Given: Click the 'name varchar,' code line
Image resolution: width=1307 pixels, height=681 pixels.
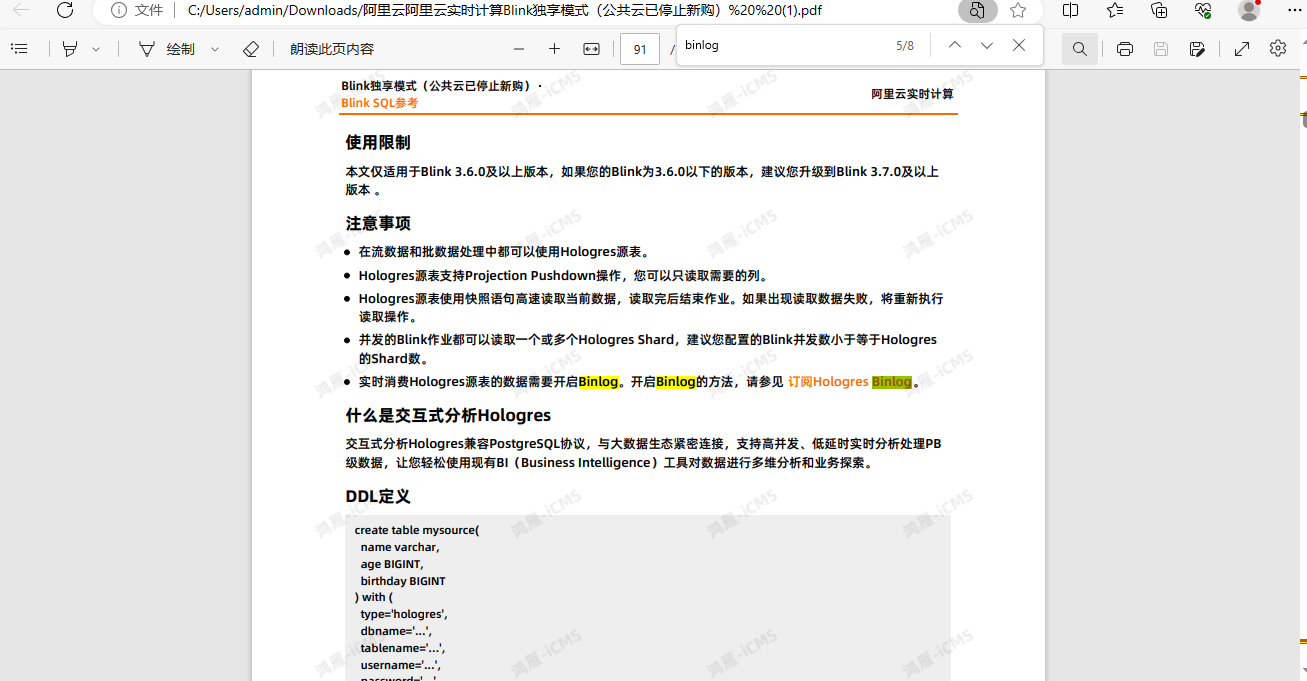Looking at the screenshot, I should [400, 547].
